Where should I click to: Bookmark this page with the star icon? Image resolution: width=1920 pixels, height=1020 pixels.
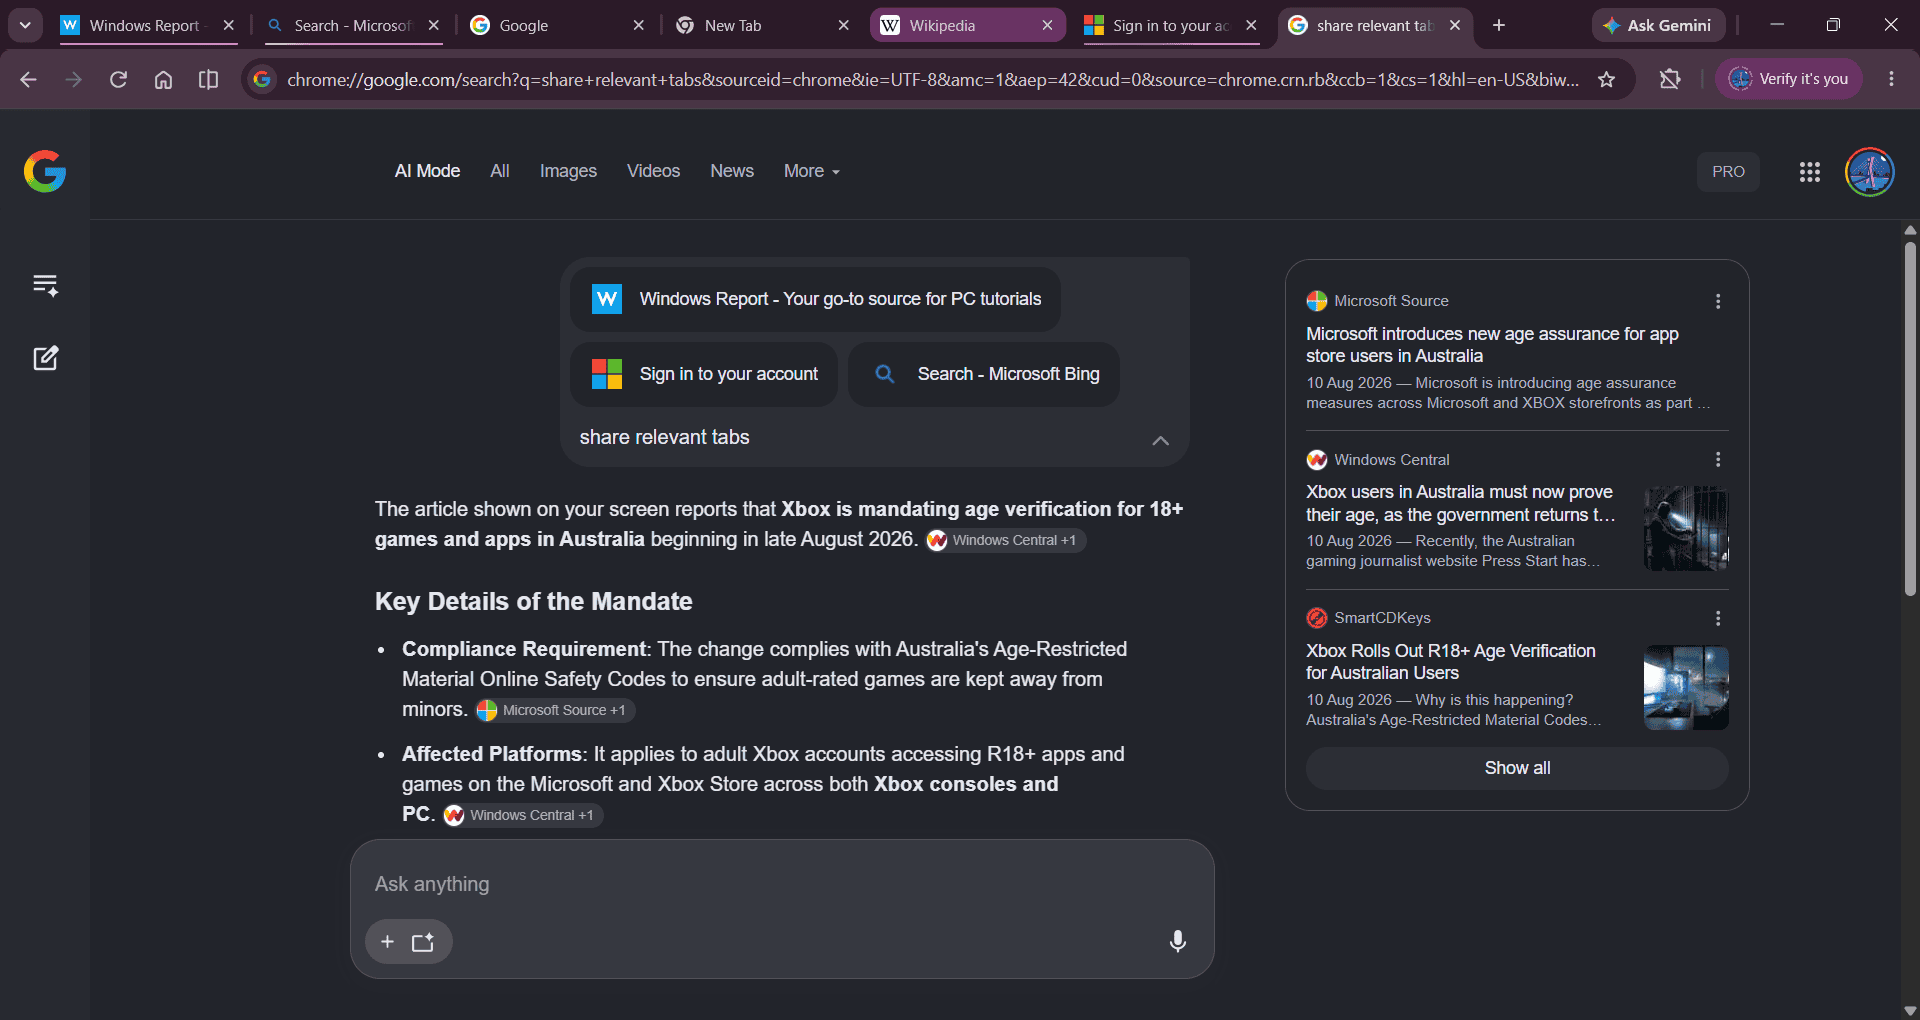pyautogui.click(x=1606, y=79)
